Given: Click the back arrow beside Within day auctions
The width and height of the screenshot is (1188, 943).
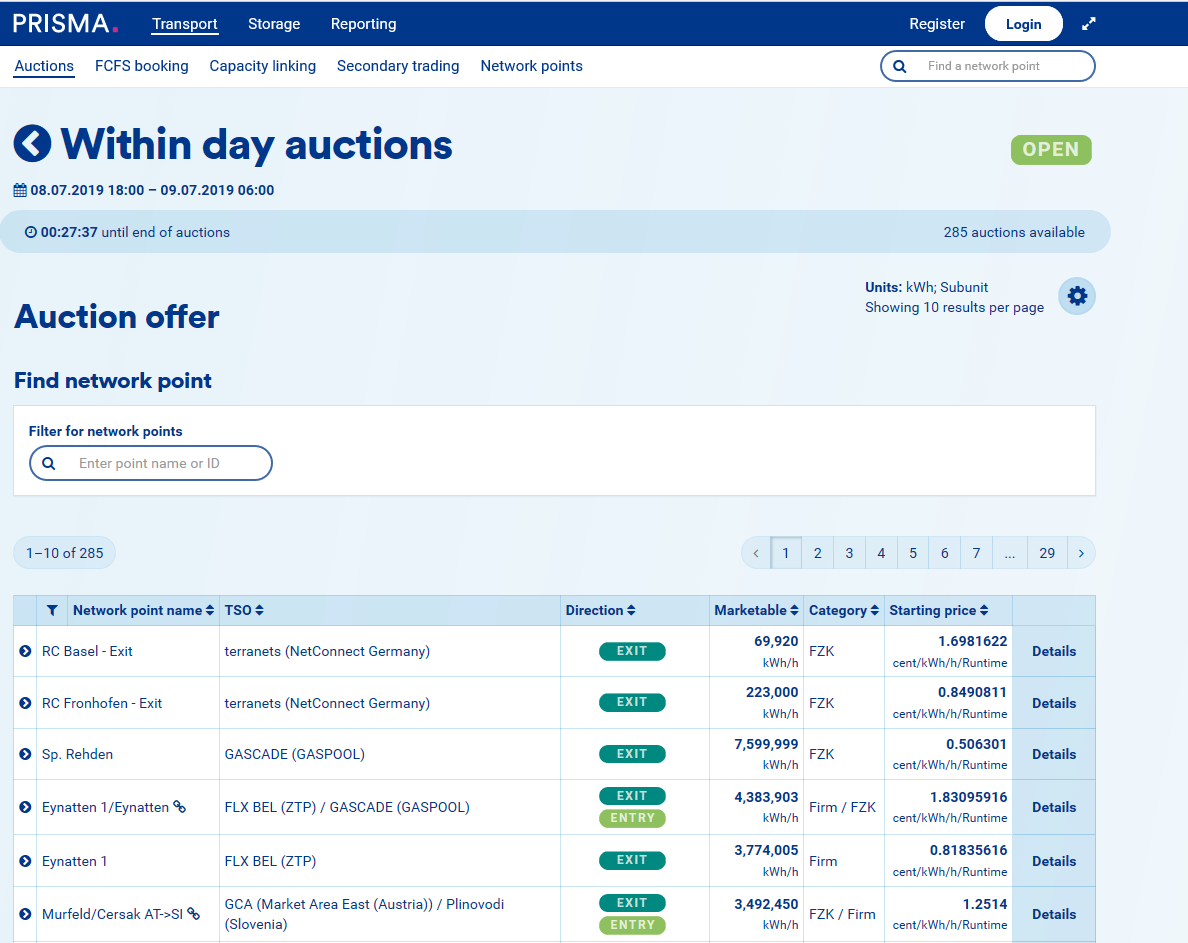Looking at the screenshot, I should coord(32,144).
